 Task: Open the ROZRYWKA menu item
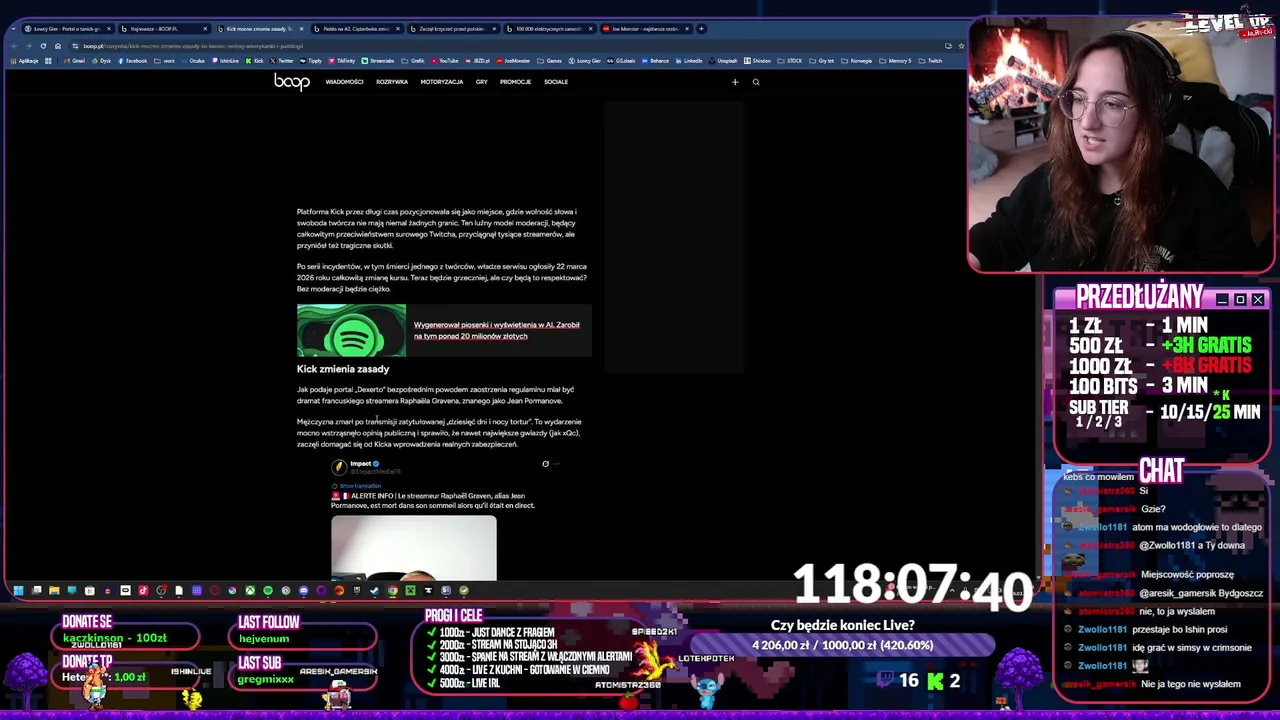coord(392,82)
